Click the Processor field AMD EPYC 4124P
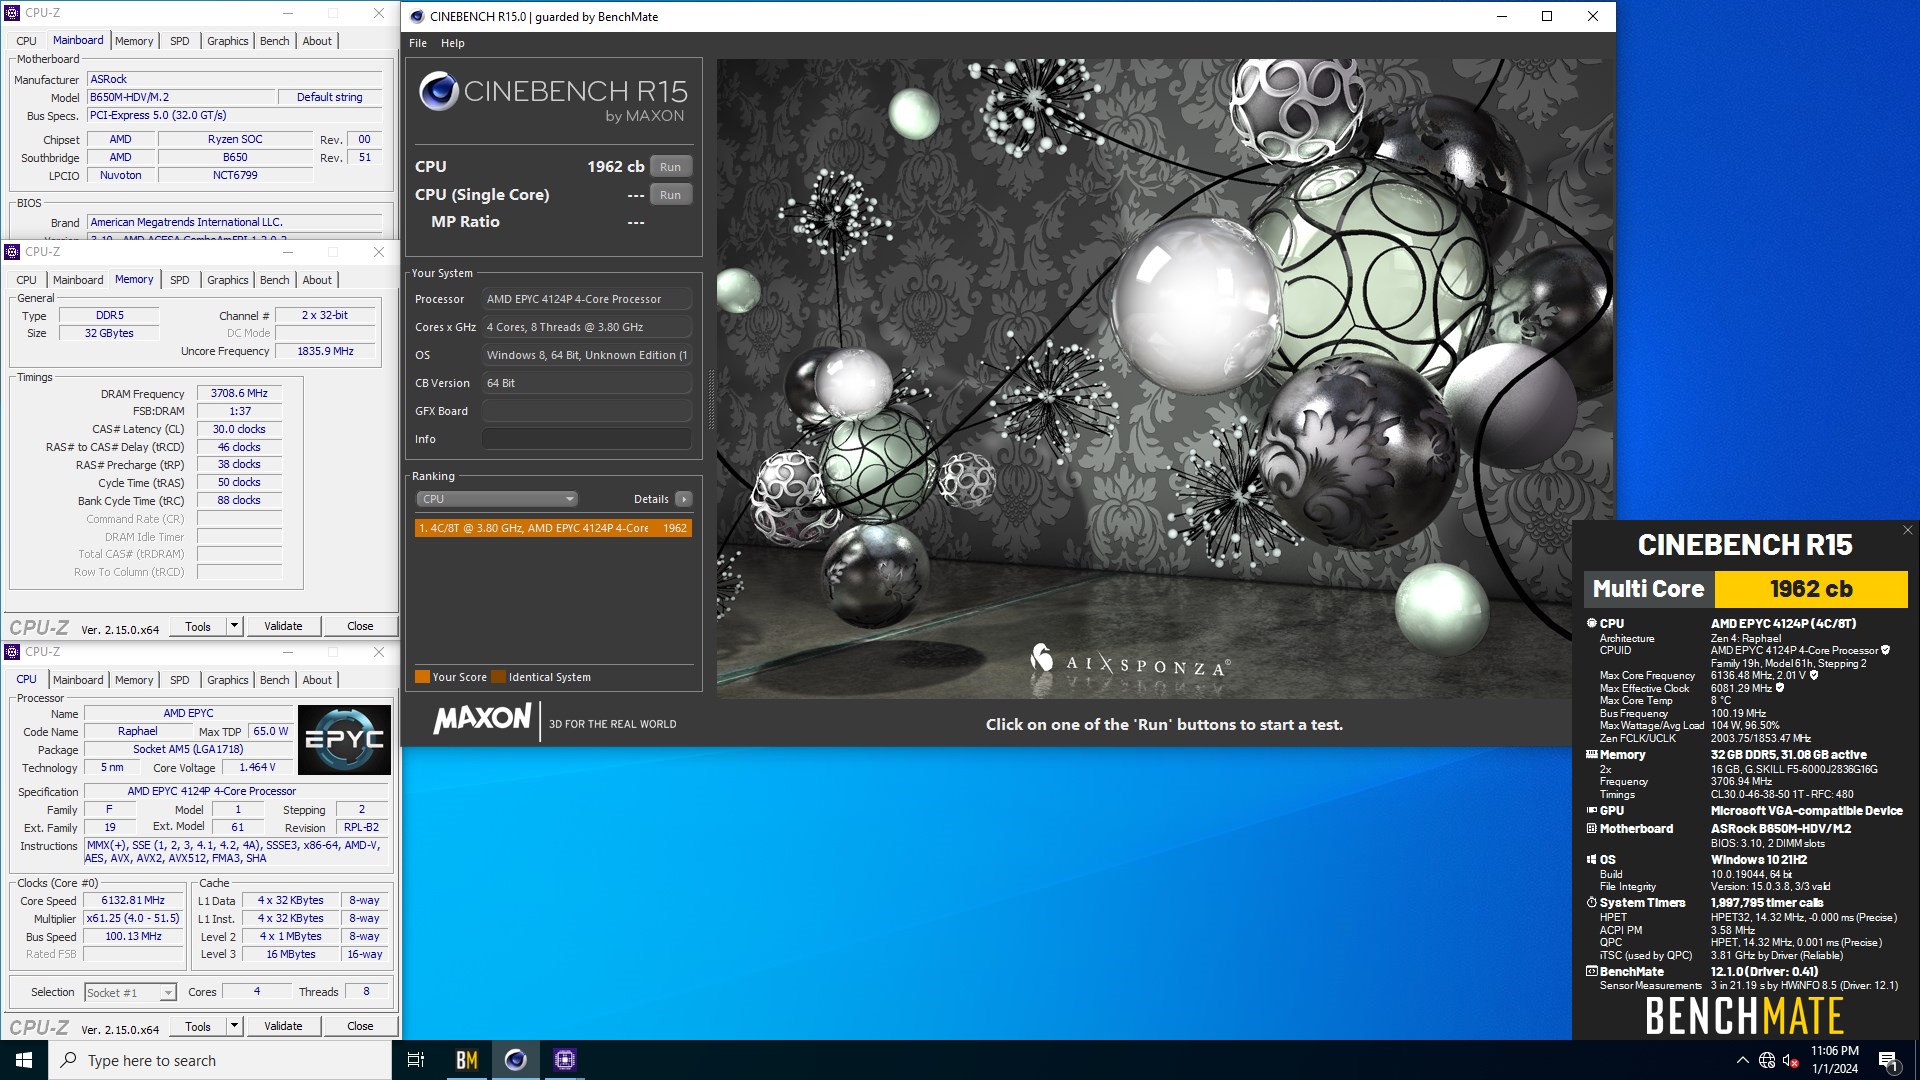 click(587, 299)
